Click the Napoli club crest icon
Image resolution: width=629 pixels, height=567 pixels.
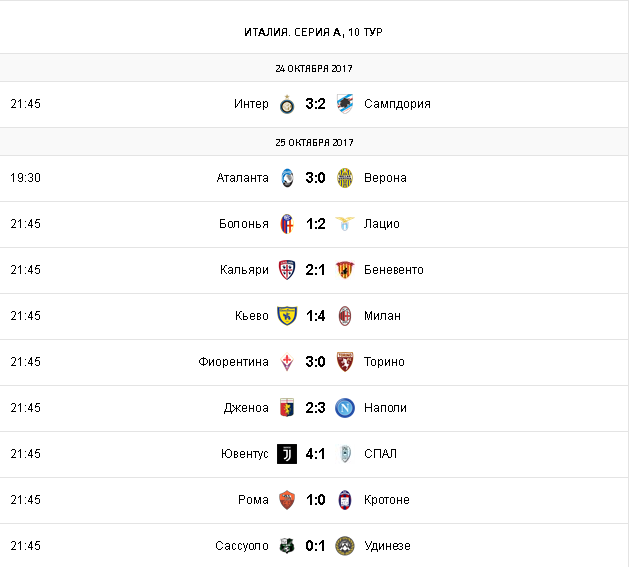click(x=345, y=408)
